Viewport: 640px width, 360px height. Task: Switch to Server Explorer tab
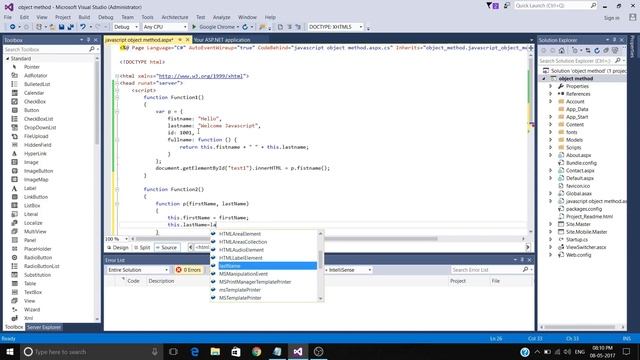pos(44,327)
